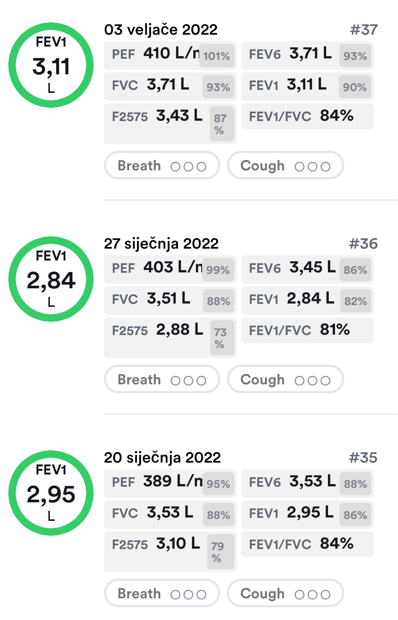The height and width of the screenshot is (620, 398).
Task: Open the 03 veljače 2022 entry title
Action: (161, 30)
